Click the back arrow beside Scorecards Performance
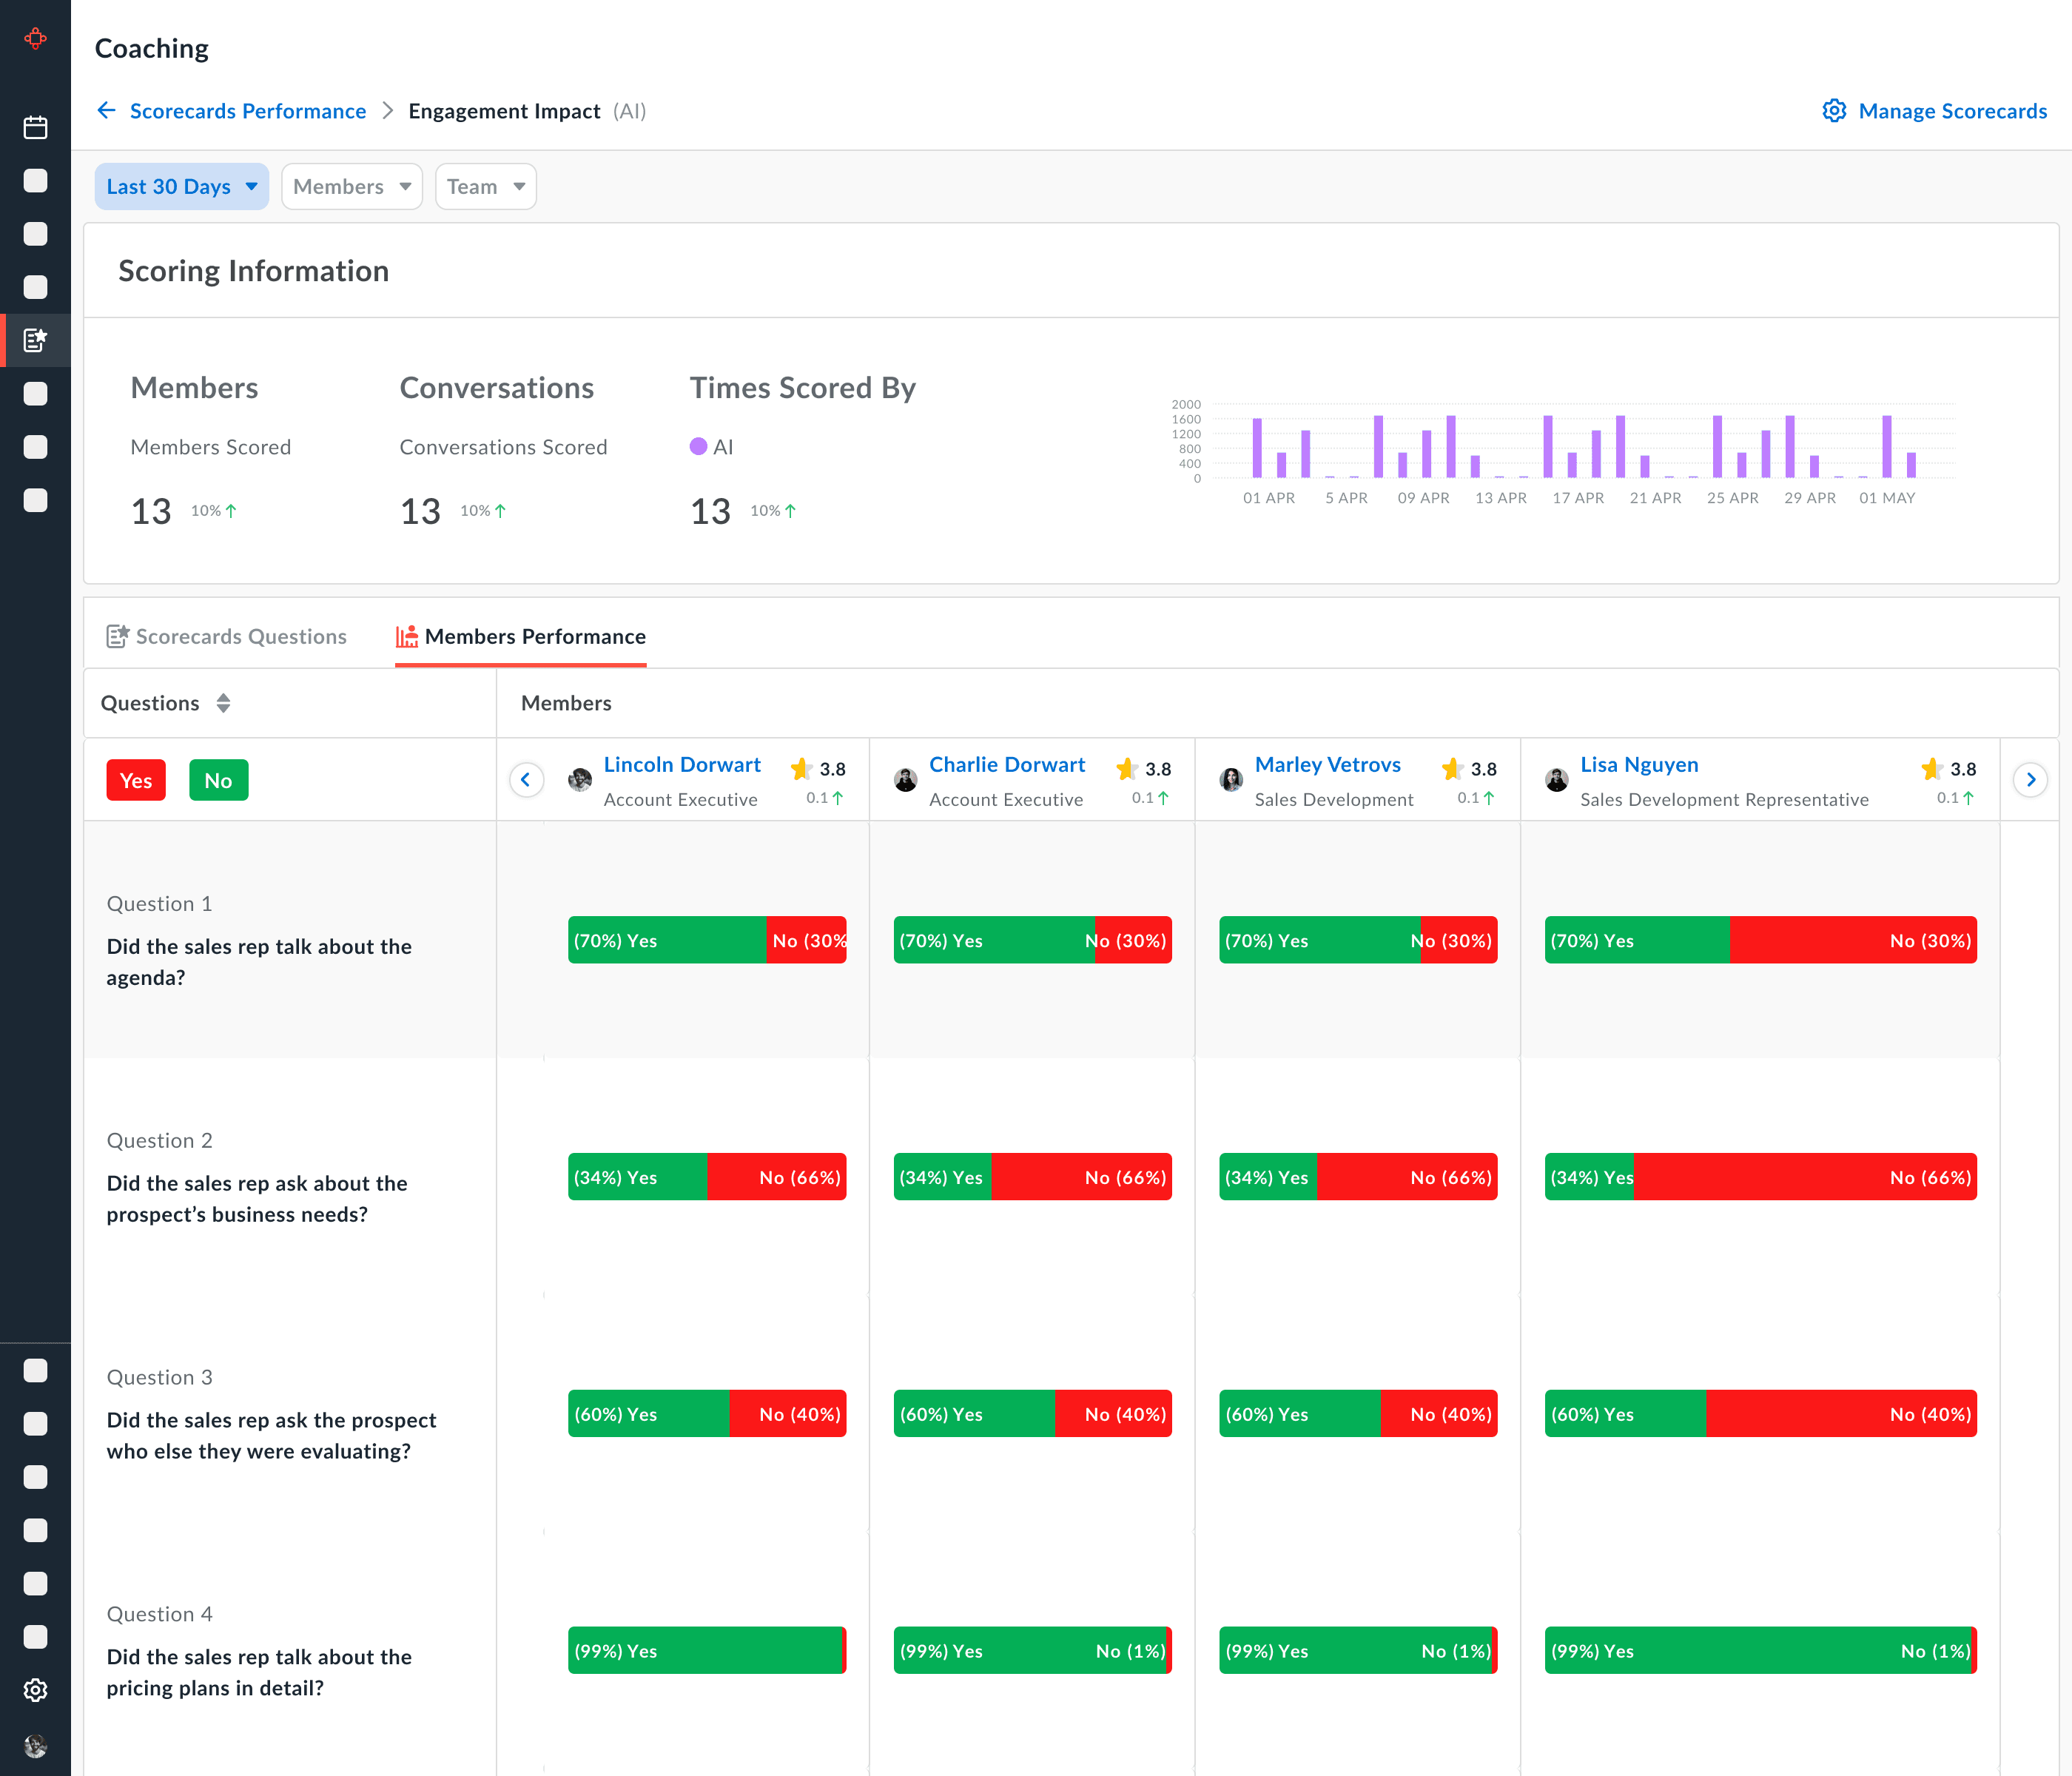The image size is (2072, 1776). (106, 111)
